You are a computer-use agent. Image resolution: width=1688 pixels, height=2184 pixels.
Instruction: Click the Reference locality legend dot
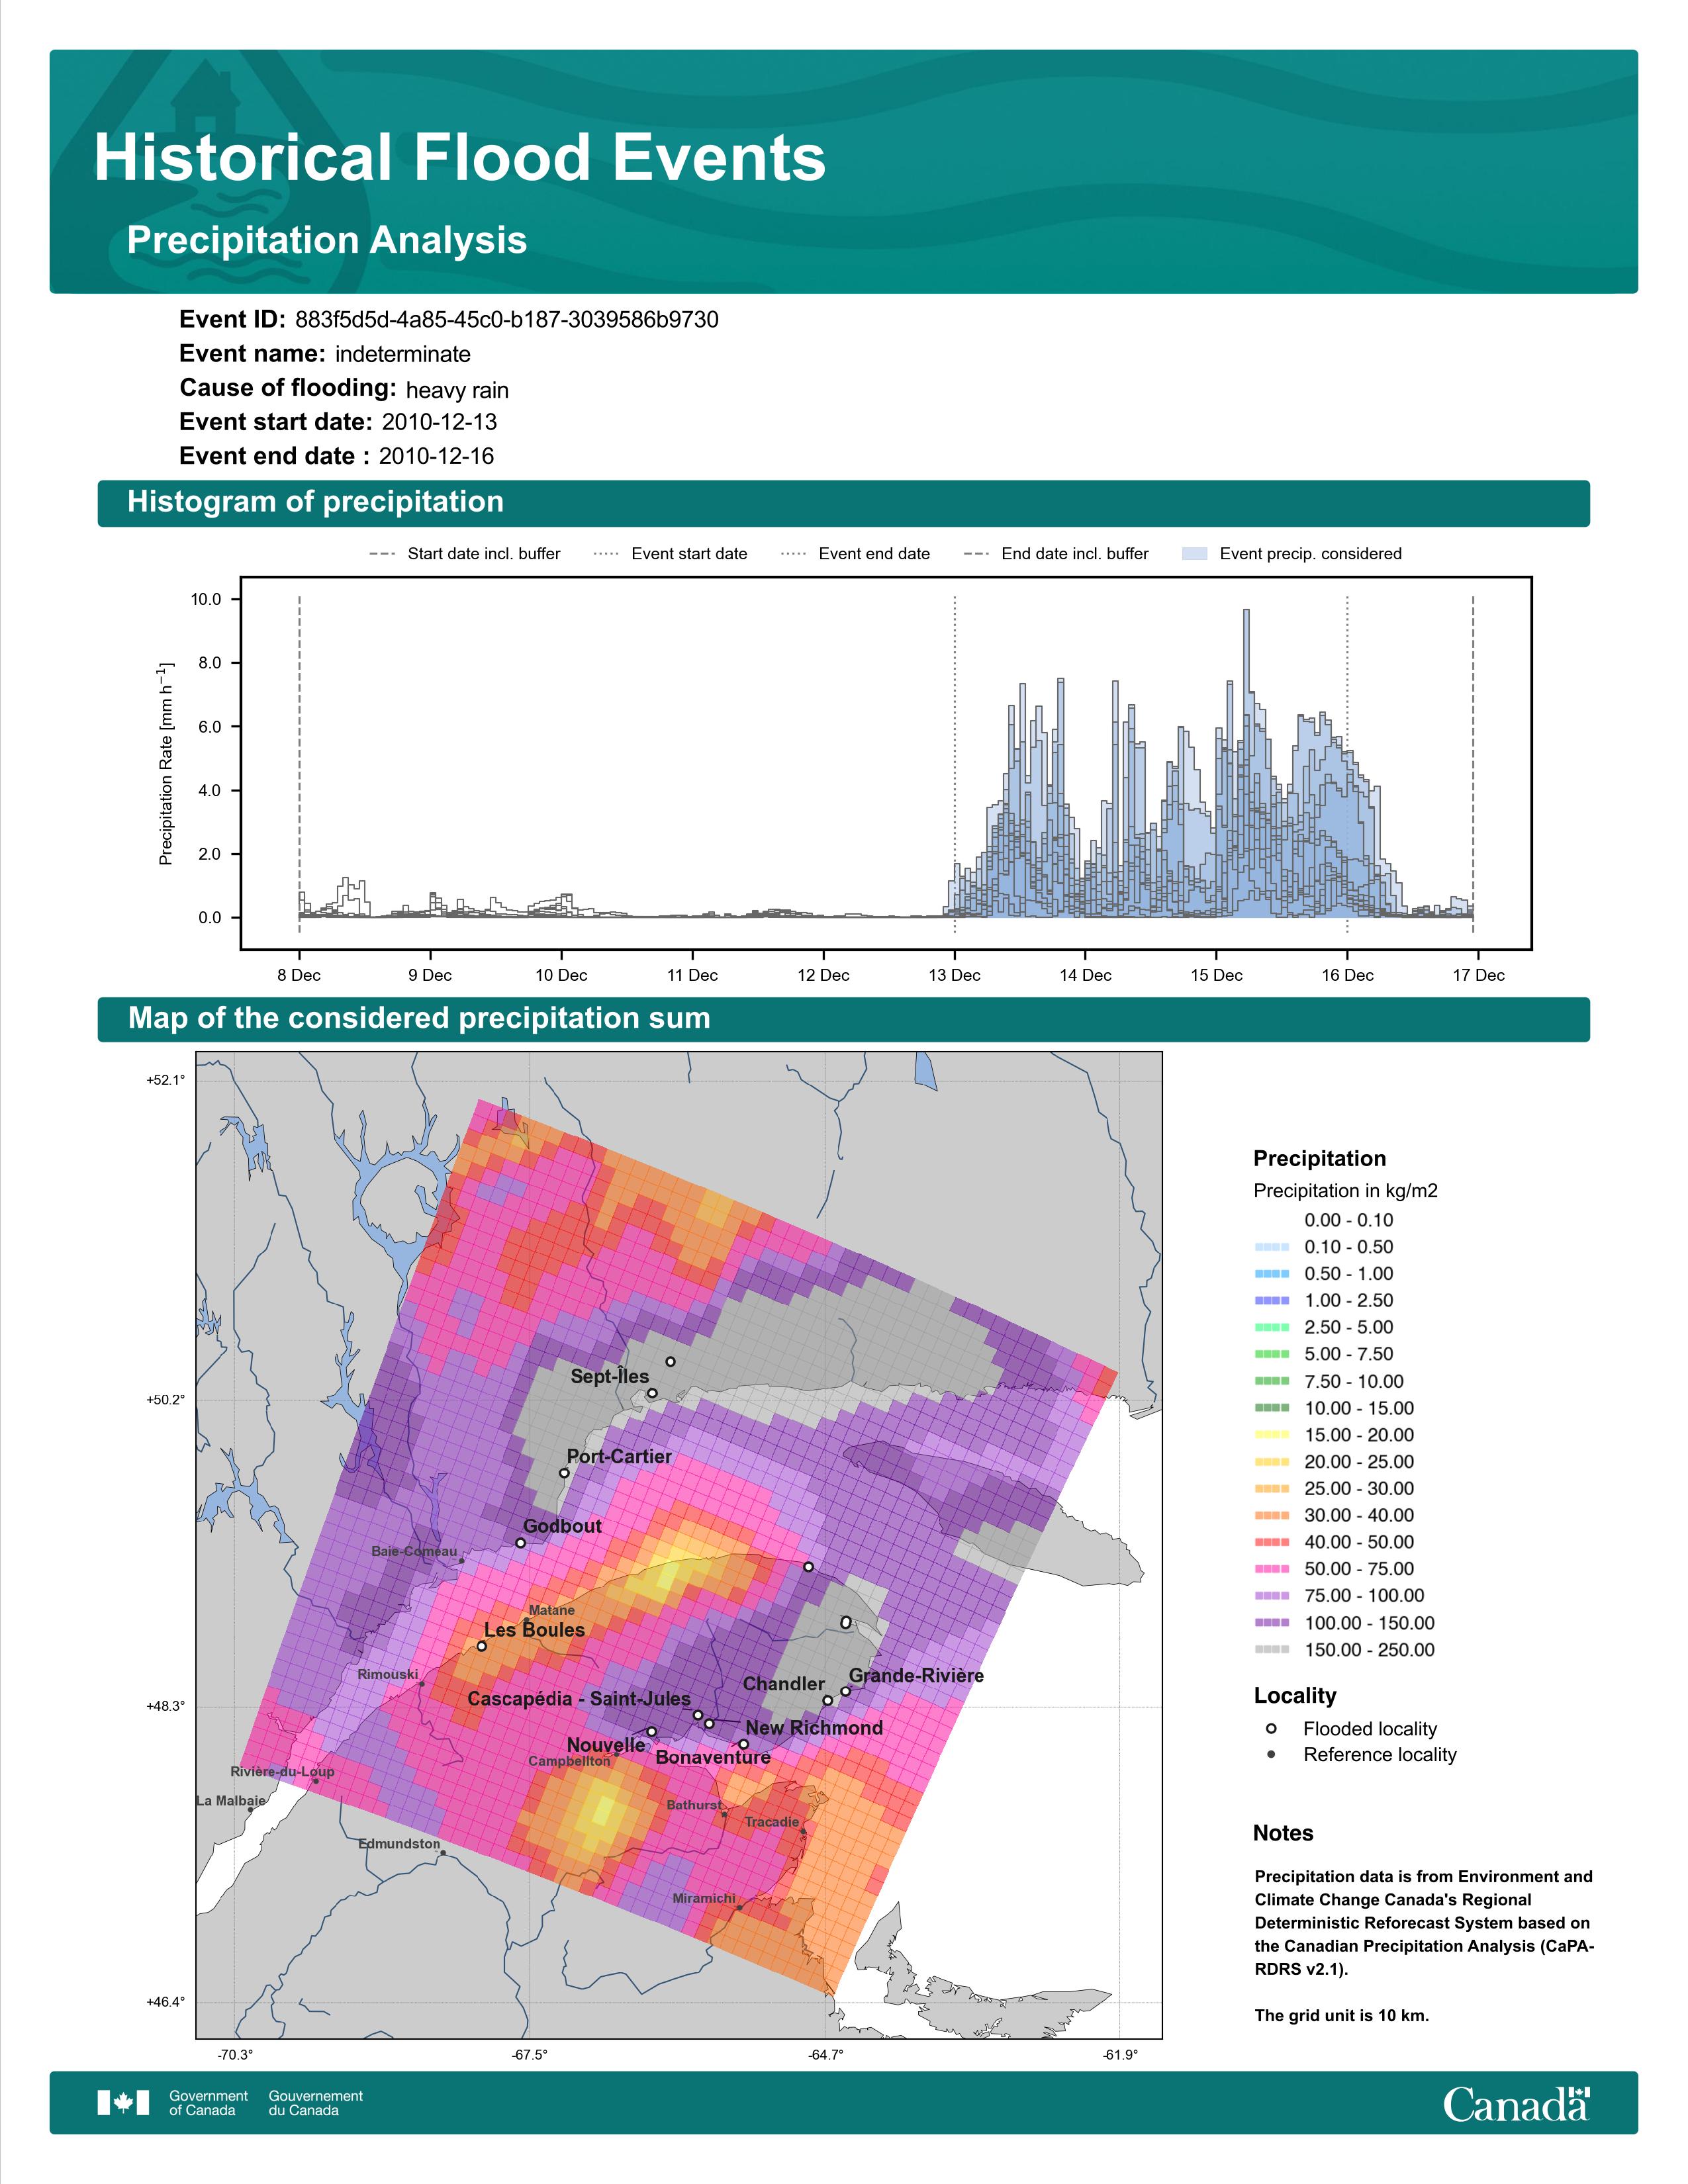coord(1271,1754)
